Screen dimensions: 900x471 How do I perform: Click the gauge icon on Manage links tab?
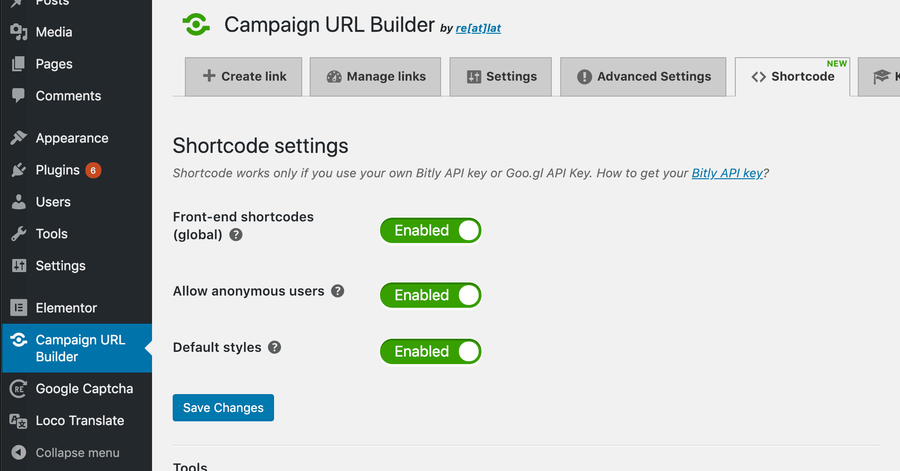click(x=333, y=76)
